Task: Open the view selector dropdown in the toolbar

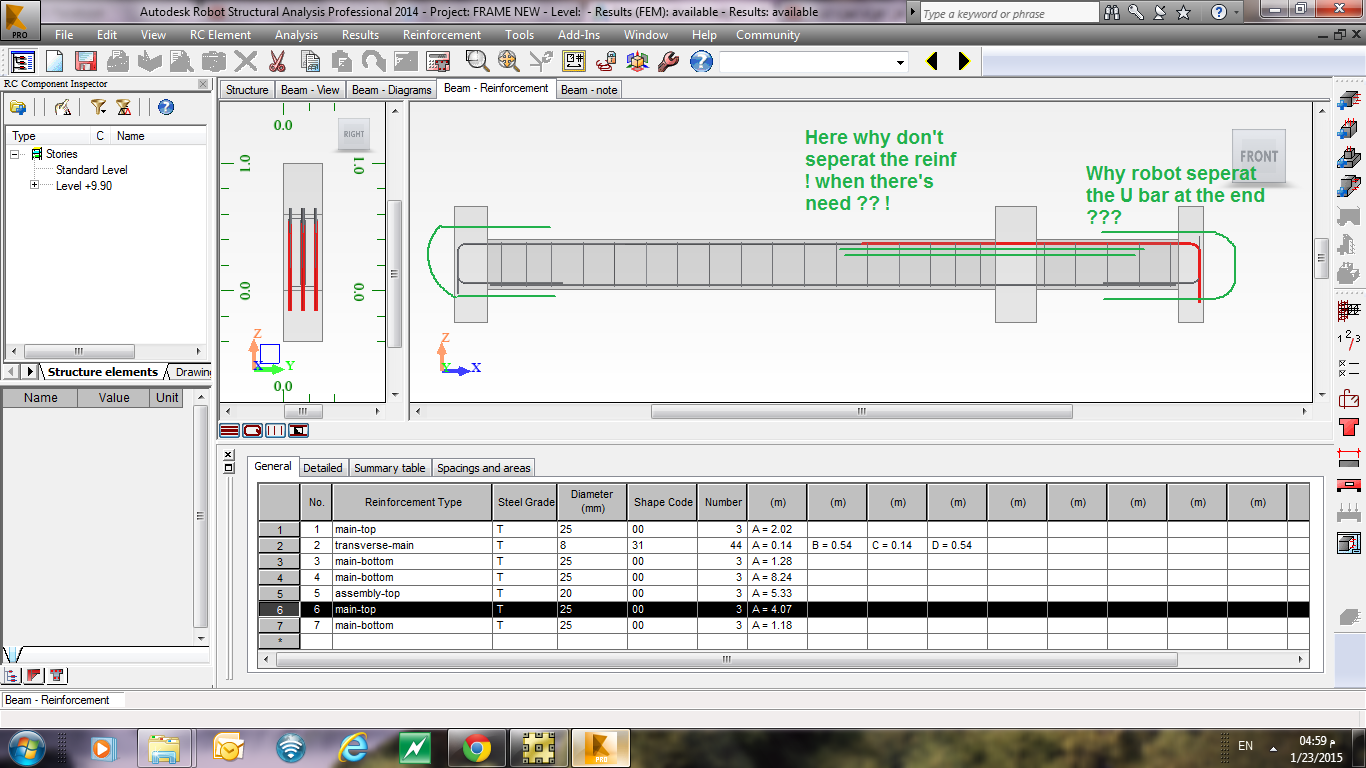Action: pyautogui.click(x=898, y=61)
